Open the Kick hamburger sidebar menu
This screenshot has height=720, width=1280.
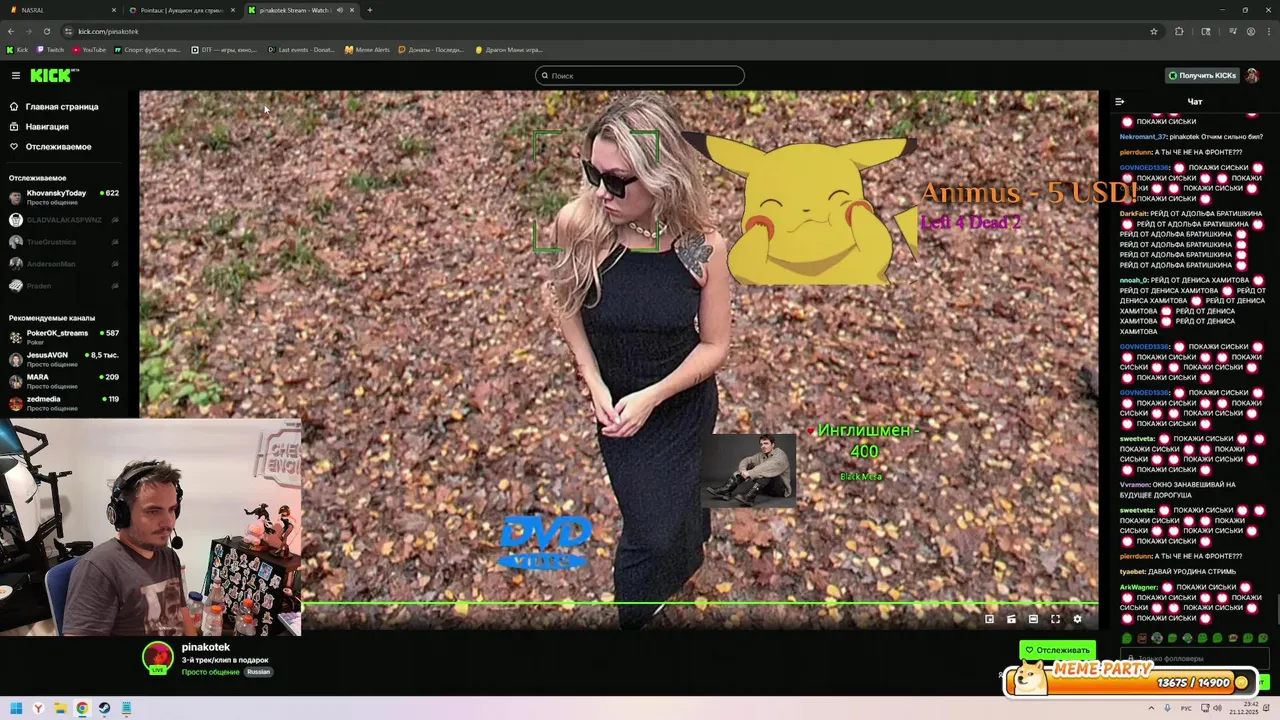click(15, 75)
